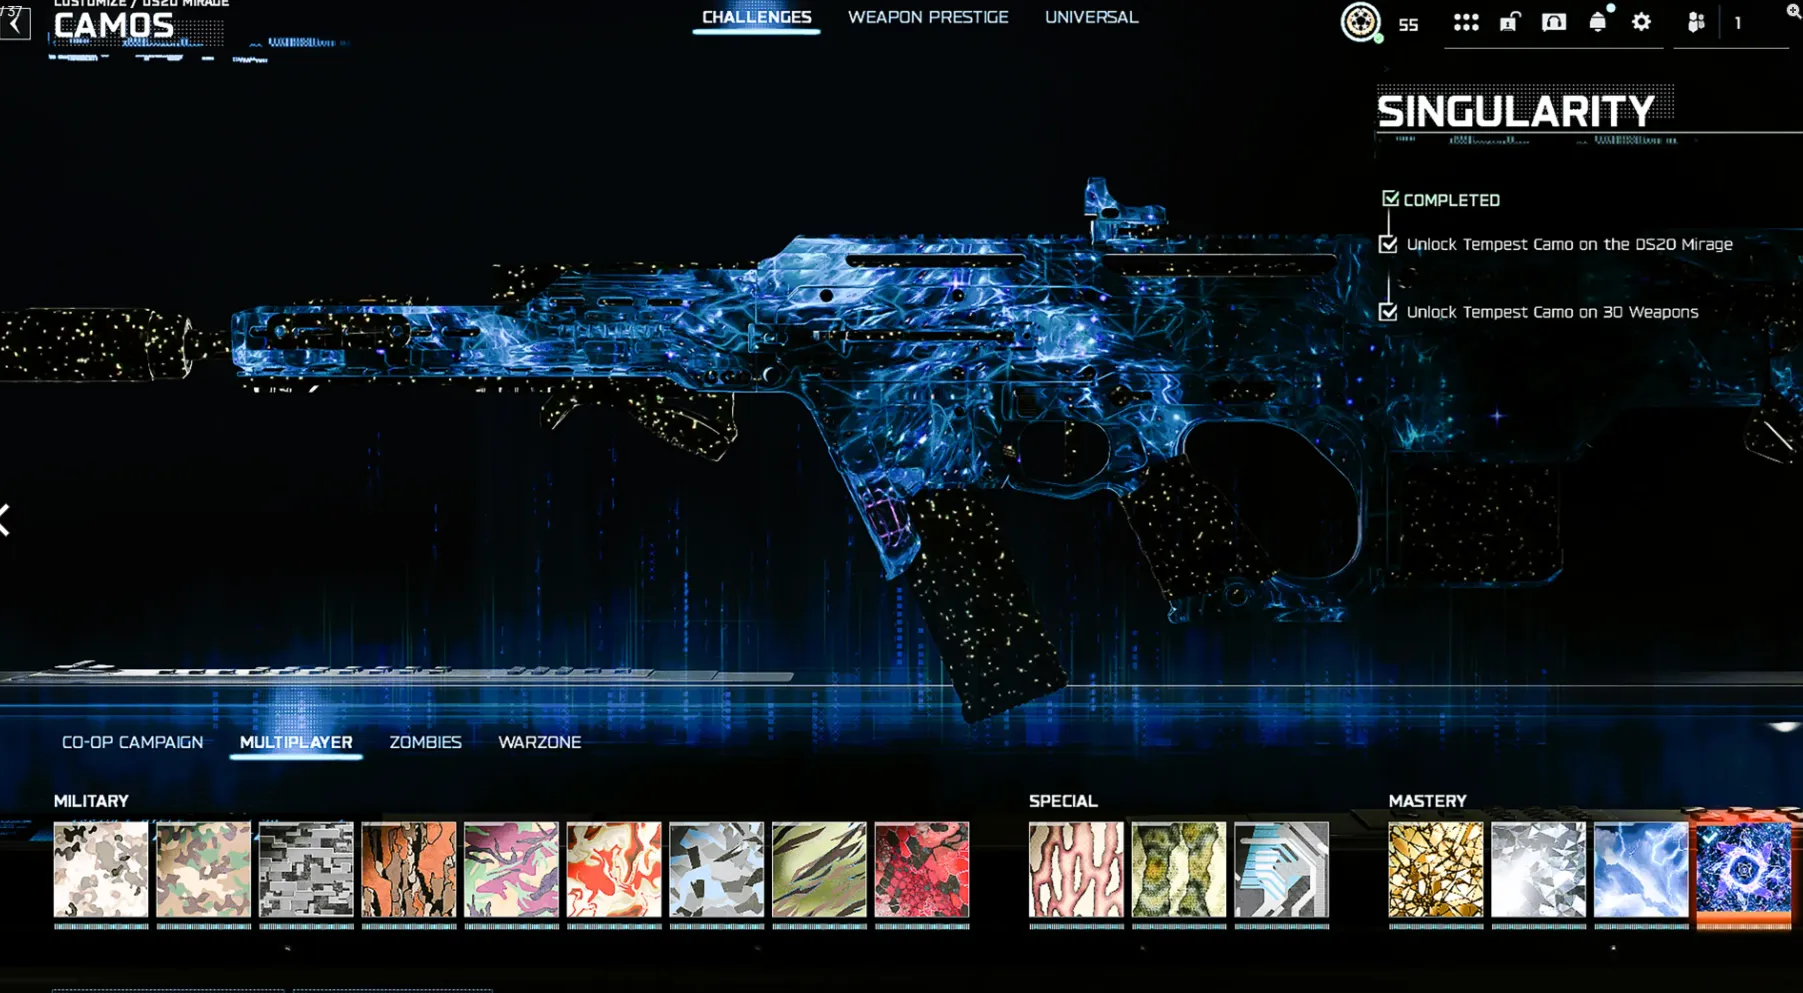Select the red scale Military camo swatch

(x=921, y=869)
